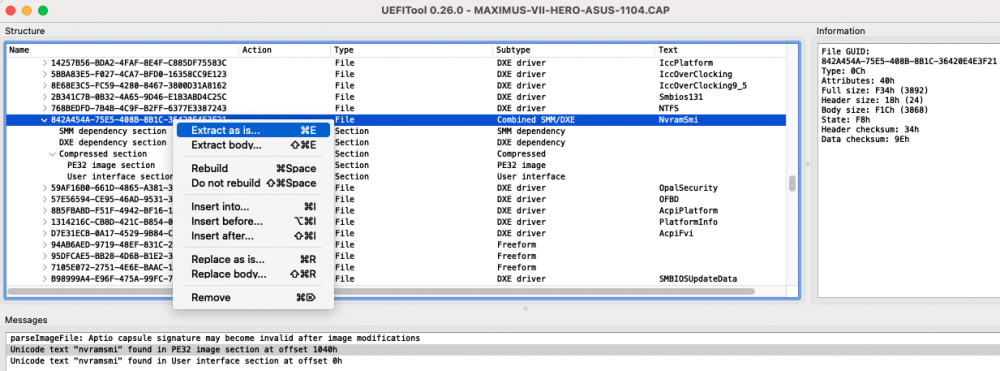Image resolution: width=1000 pixels, height=371 pixels.
Task: Click the AcpiPlatform text cell
Action: 688,211
